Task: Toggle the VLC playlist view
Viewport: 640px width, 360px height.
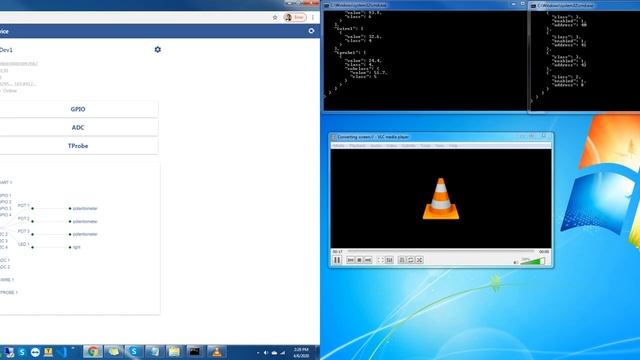Action: [x=402, y=260]
